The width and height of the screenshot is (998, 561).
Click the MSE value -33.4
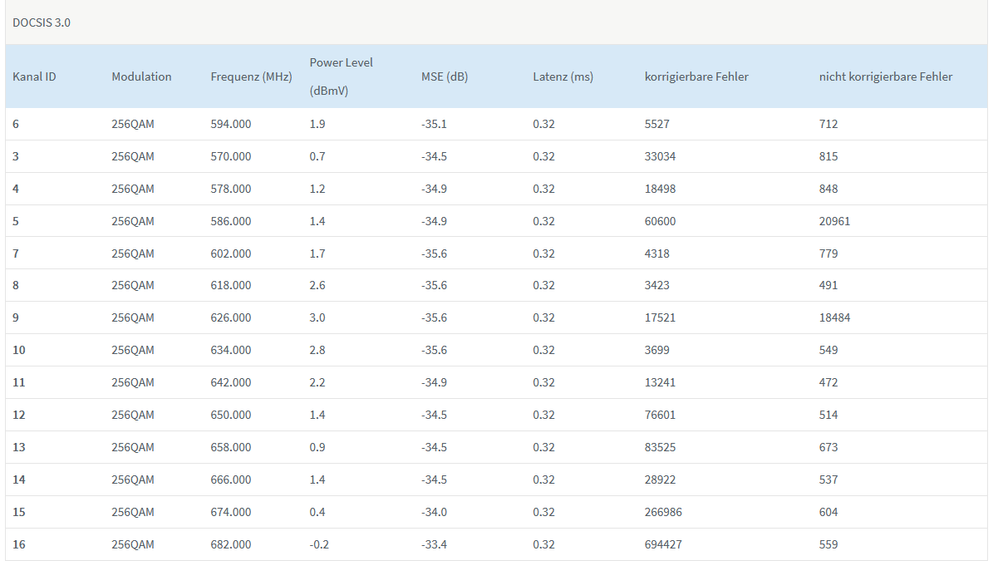point(434,545)
